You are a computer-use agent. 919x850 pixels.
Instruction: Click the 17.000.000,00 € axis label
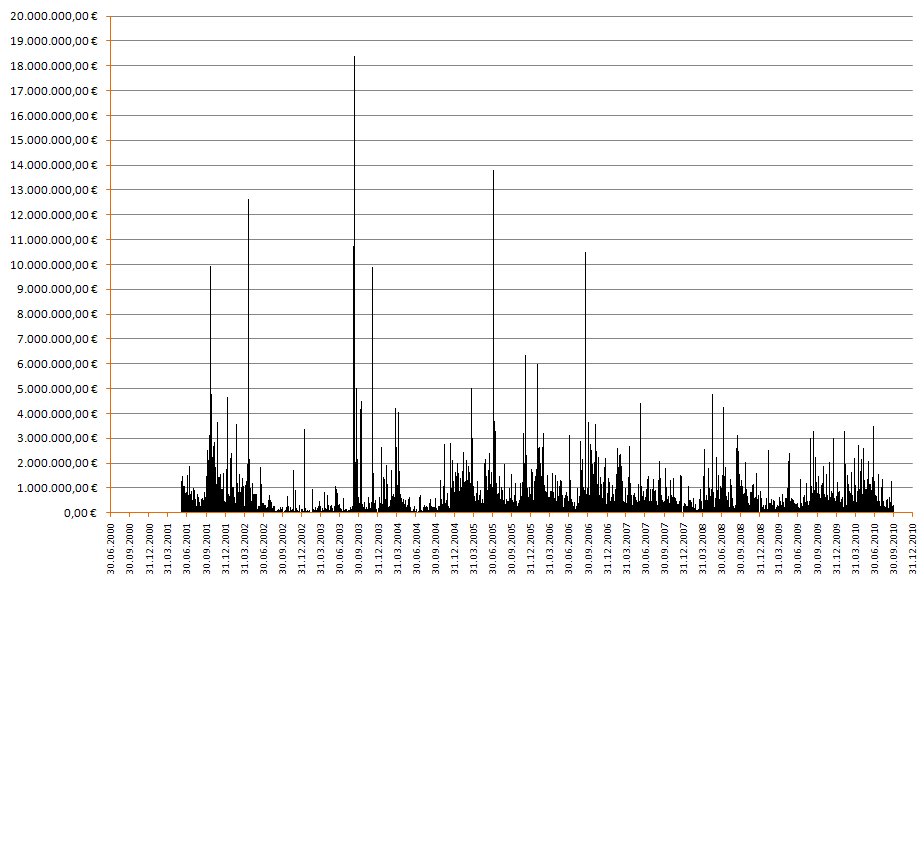pyautogui.click(x=54, y=91)
